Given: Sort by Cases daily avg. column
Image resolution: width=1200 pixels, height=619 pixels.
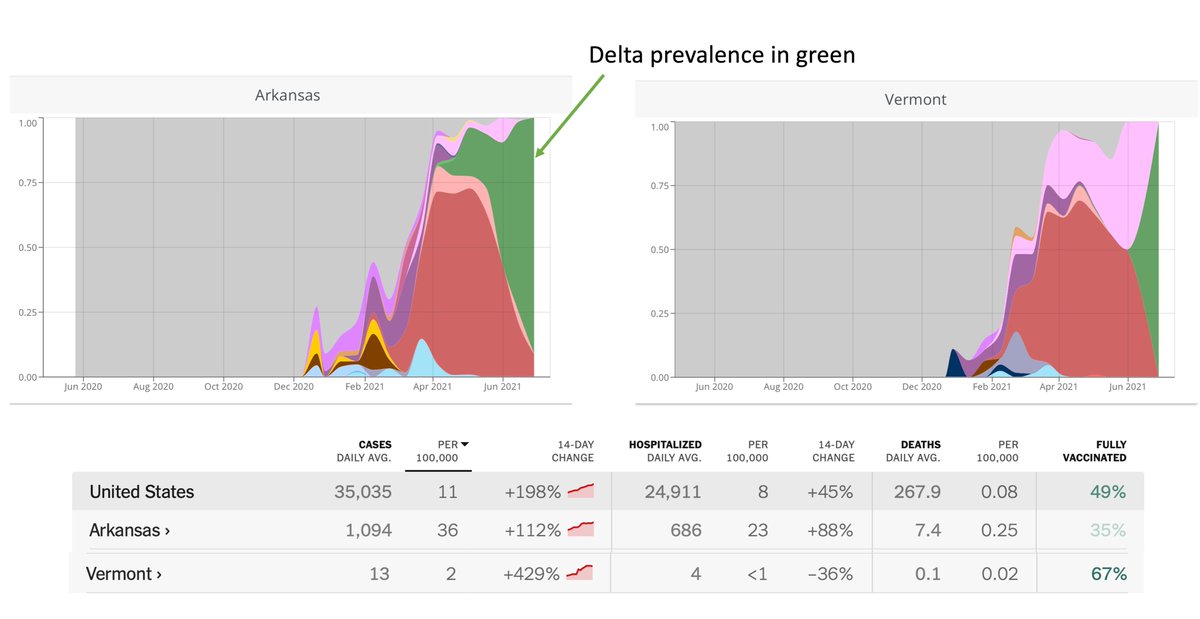Looking at the screenshot, I should tap(364, 451).
